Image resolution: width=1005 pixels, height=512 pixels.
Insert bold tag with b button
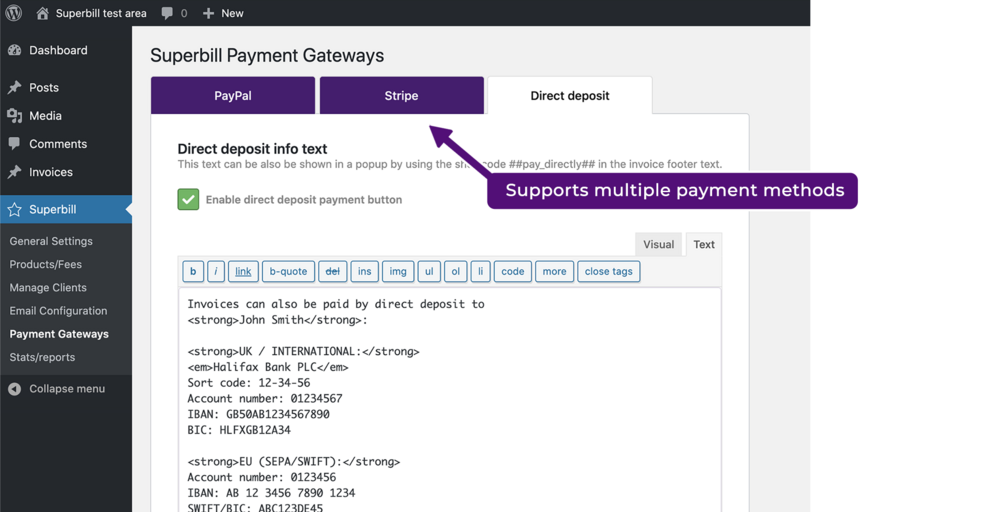click(193, 271)
